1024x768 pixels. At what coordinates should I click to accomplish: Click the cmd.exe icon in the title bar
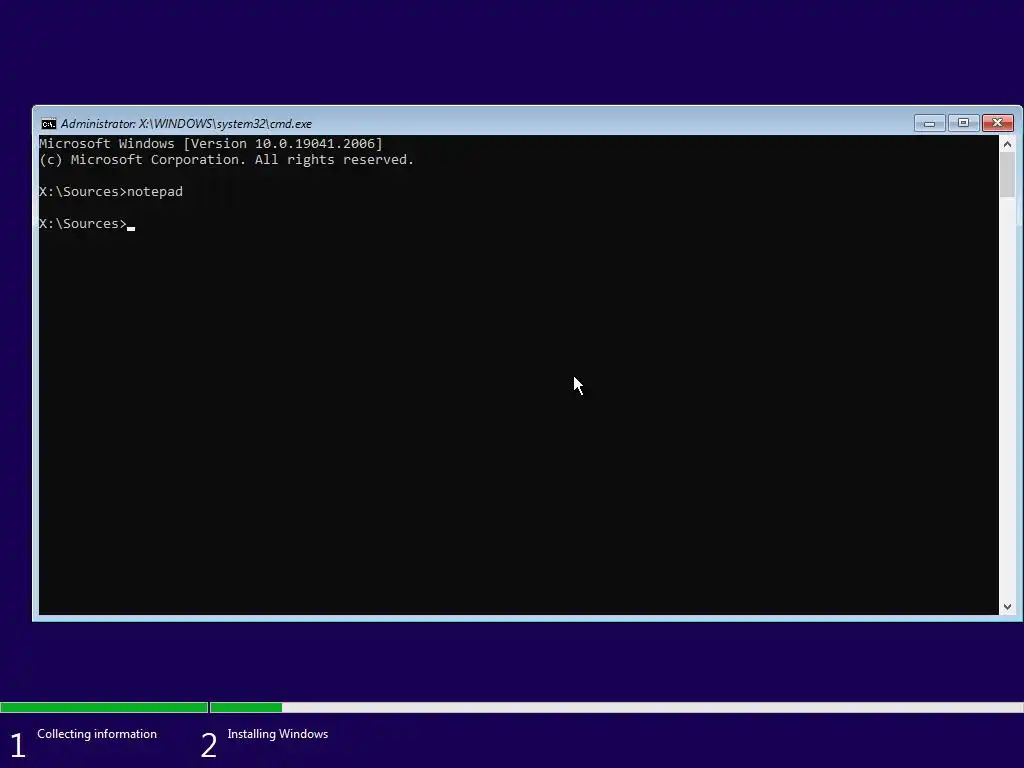tap(48, 124)
